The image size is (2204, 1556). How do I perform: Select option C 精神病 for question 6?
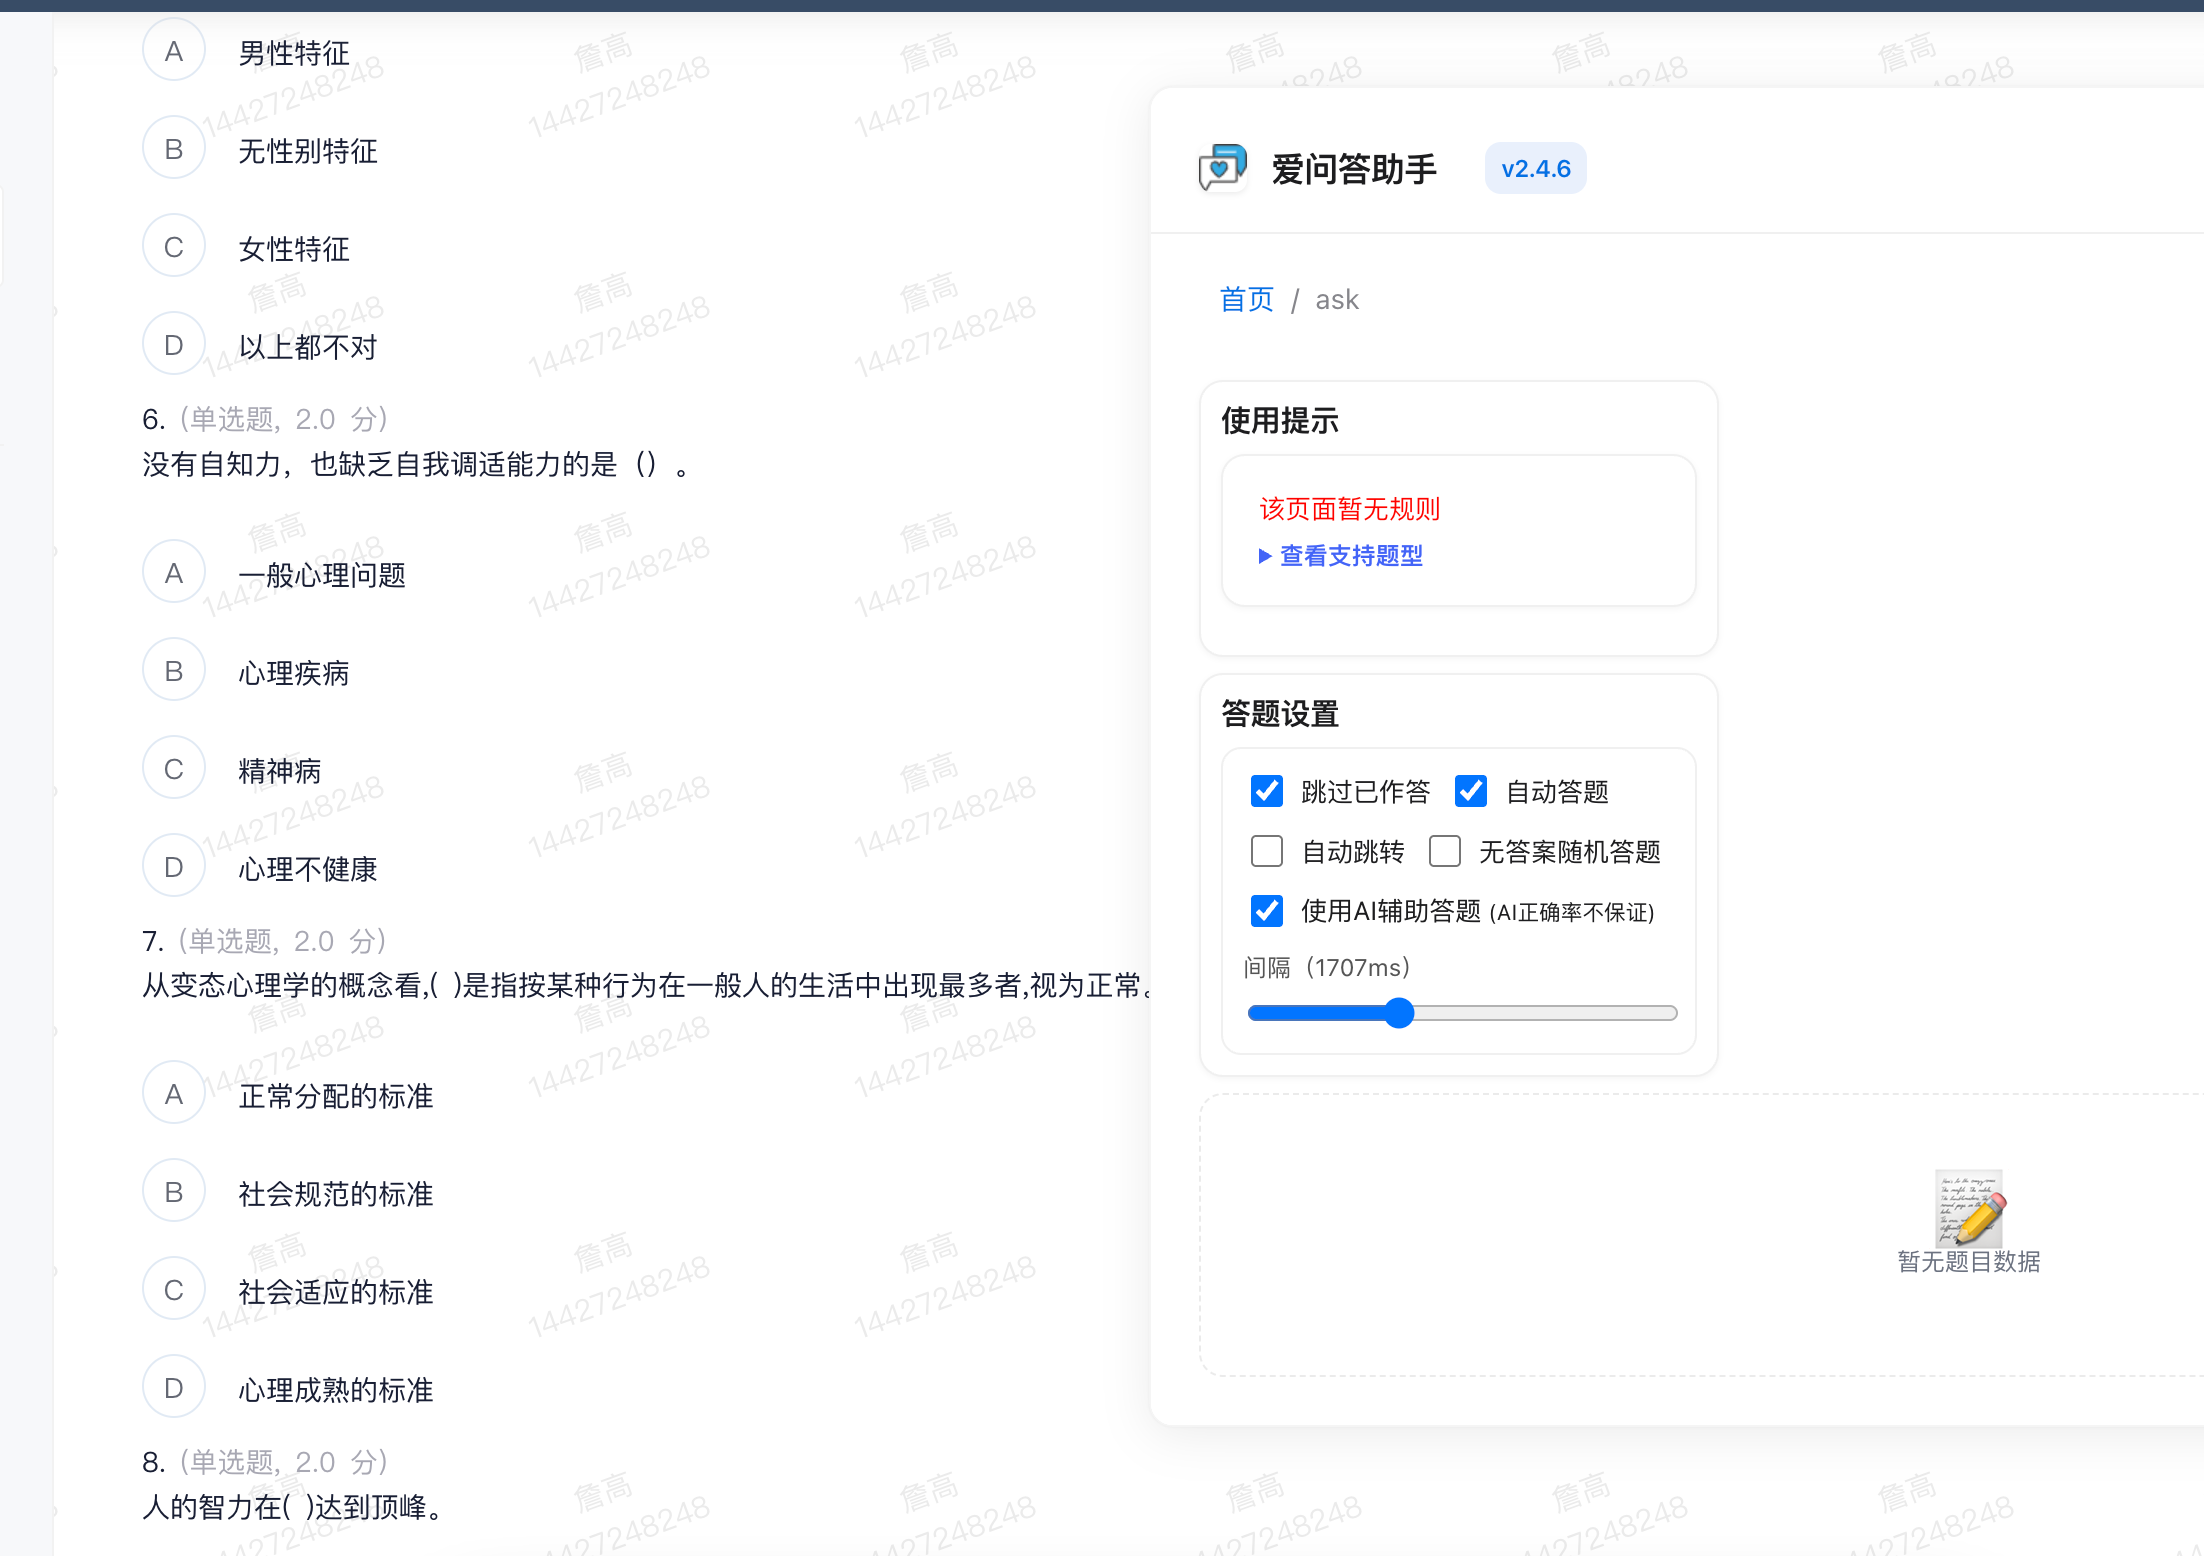point(174,769)
